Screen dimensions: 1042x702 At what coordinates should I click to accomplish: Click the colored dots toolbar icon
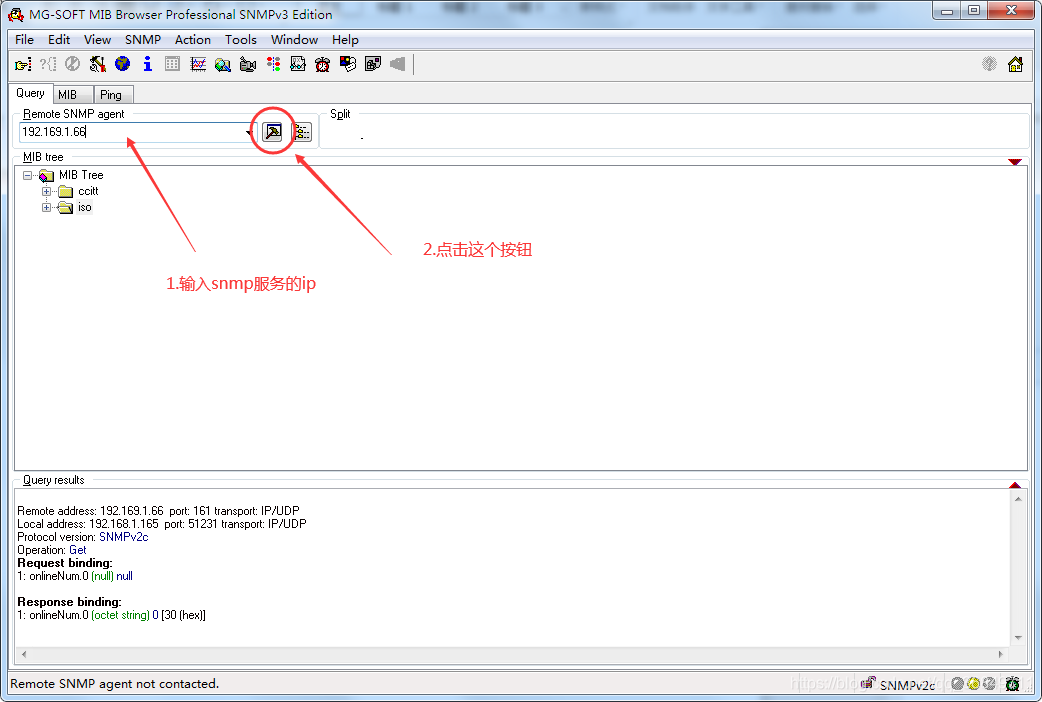pyautogui.click(x=273, y=64)
